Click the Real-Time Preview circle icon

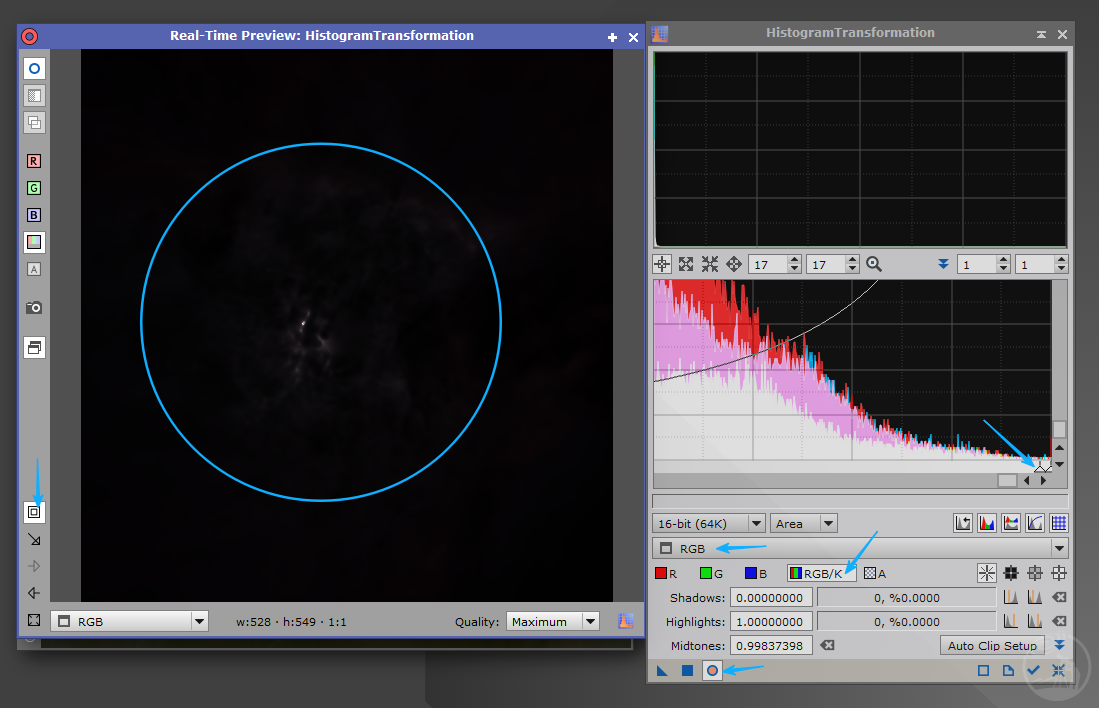[x=712, y=670]
